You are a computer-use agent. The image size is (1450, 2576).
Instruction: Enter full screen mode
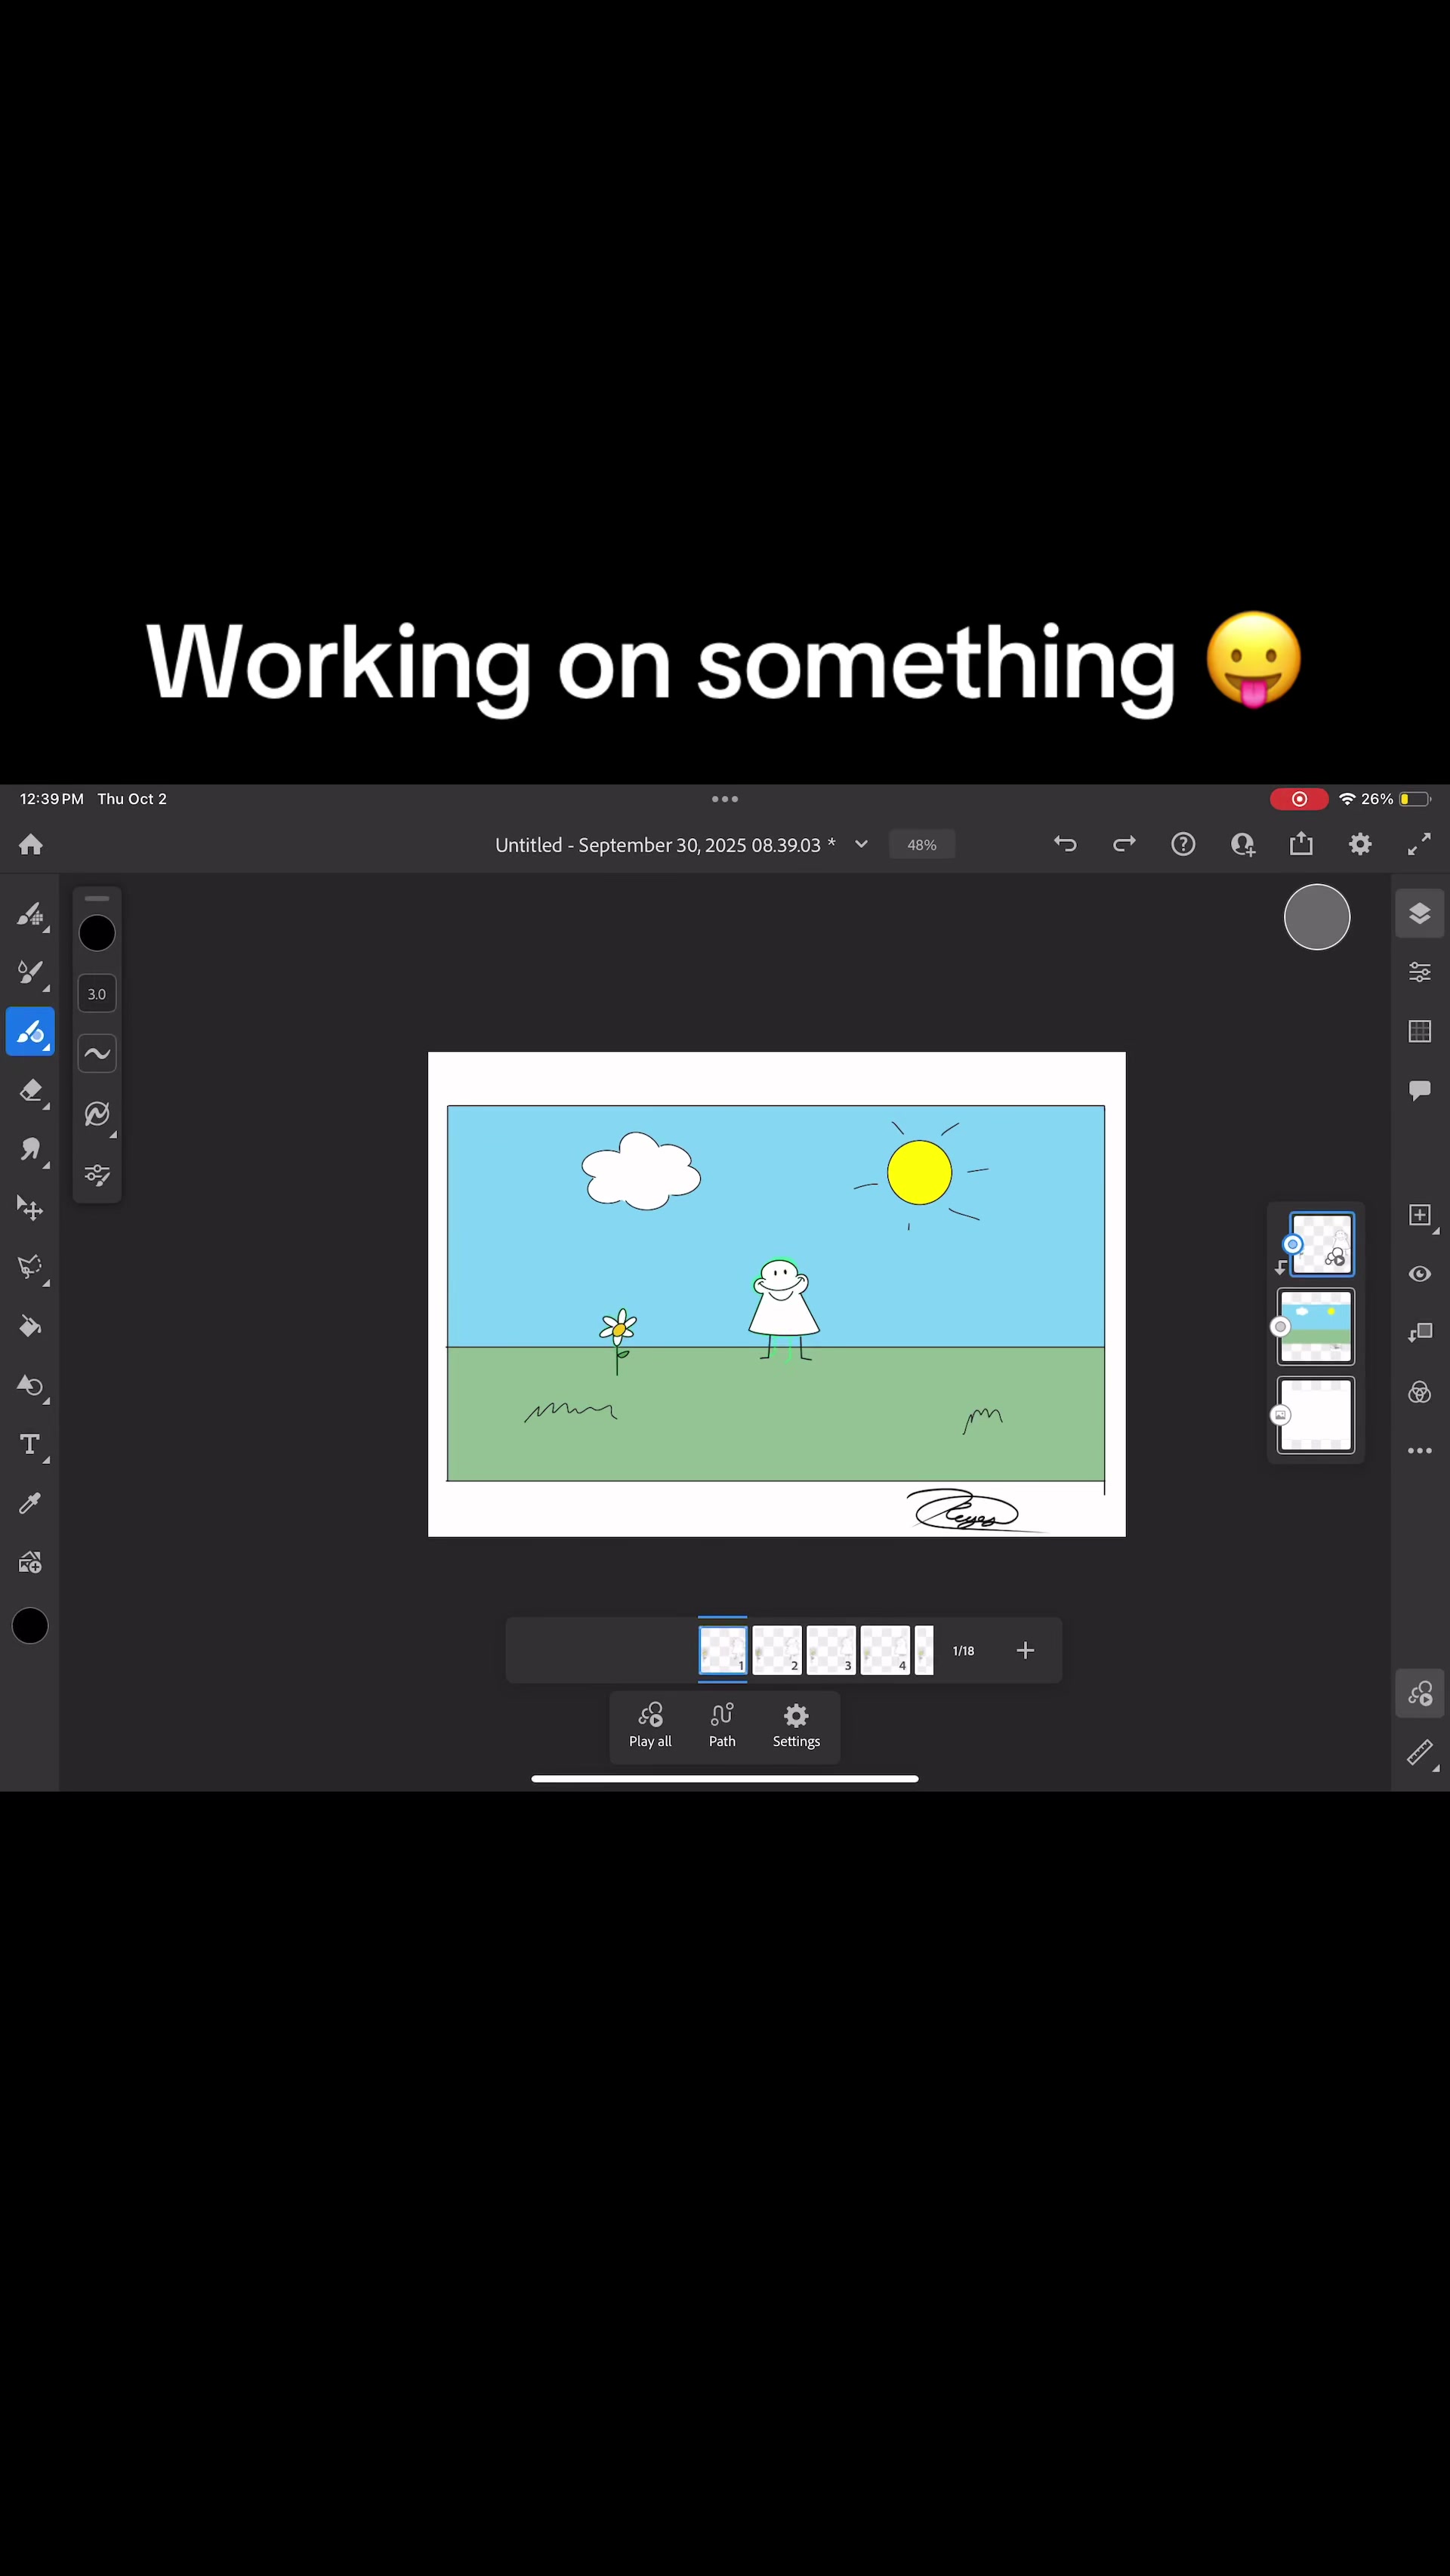pyautogui.click(x=1419, y=844)
